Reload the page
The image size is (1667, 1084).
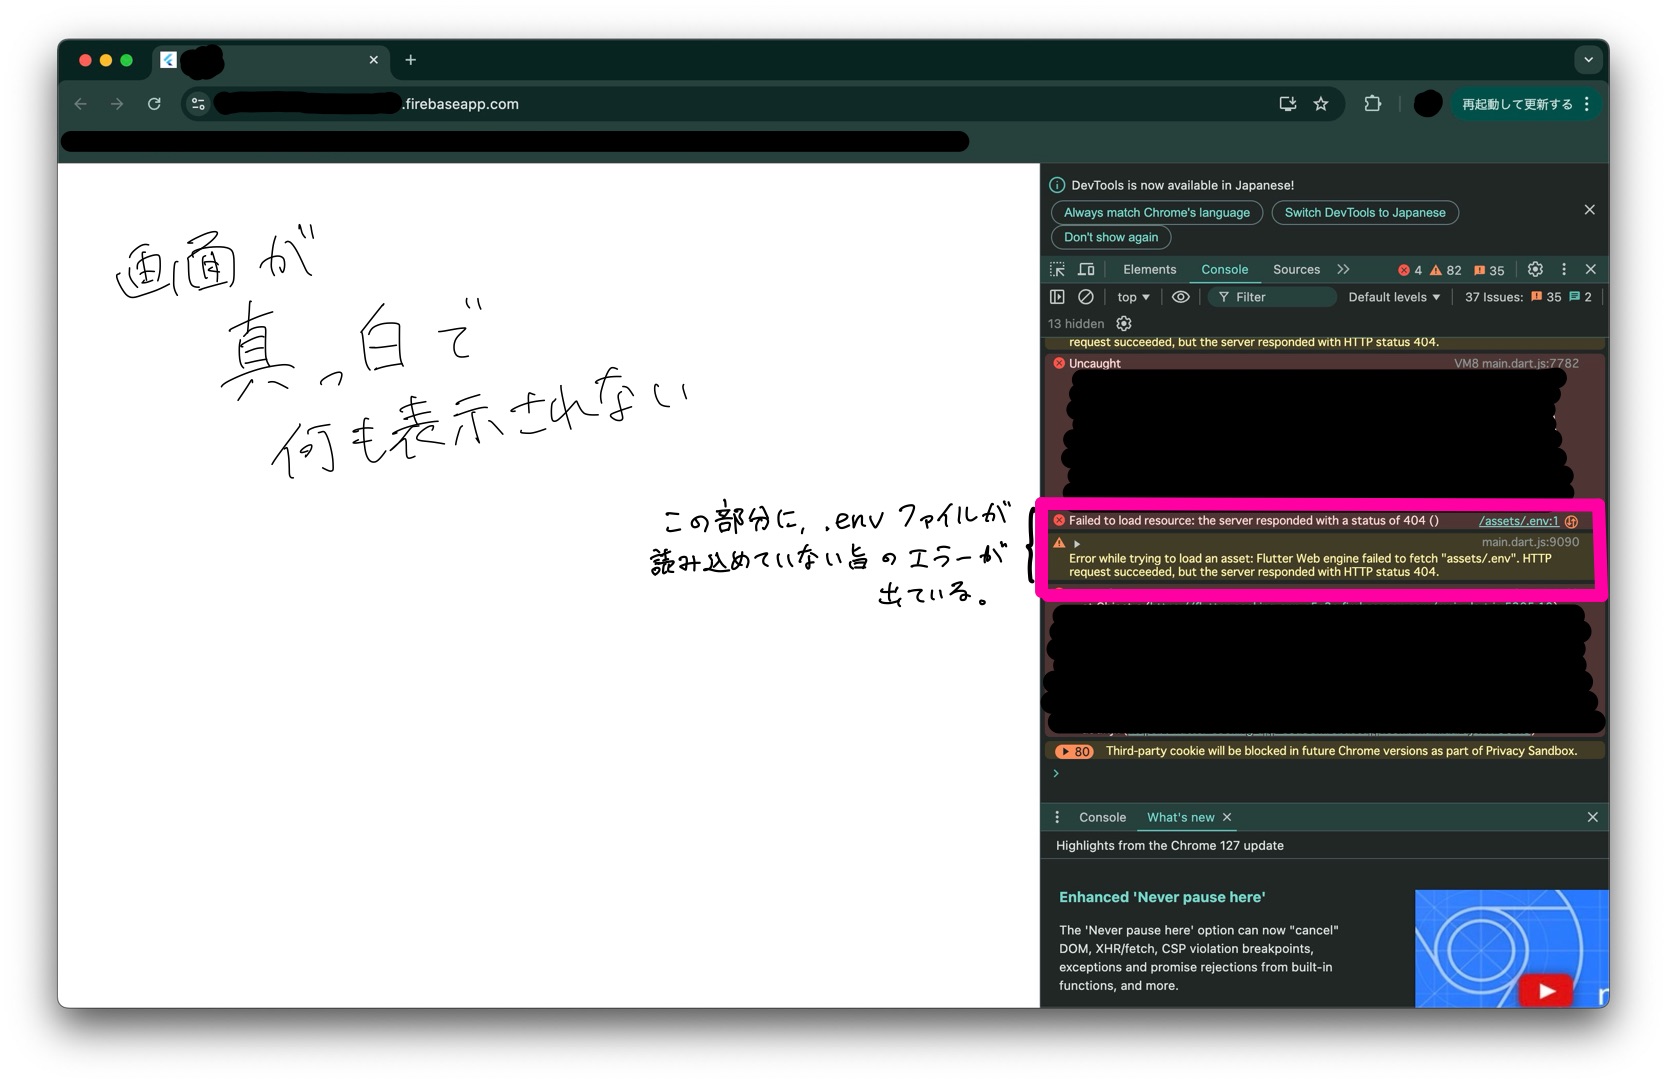154,104
